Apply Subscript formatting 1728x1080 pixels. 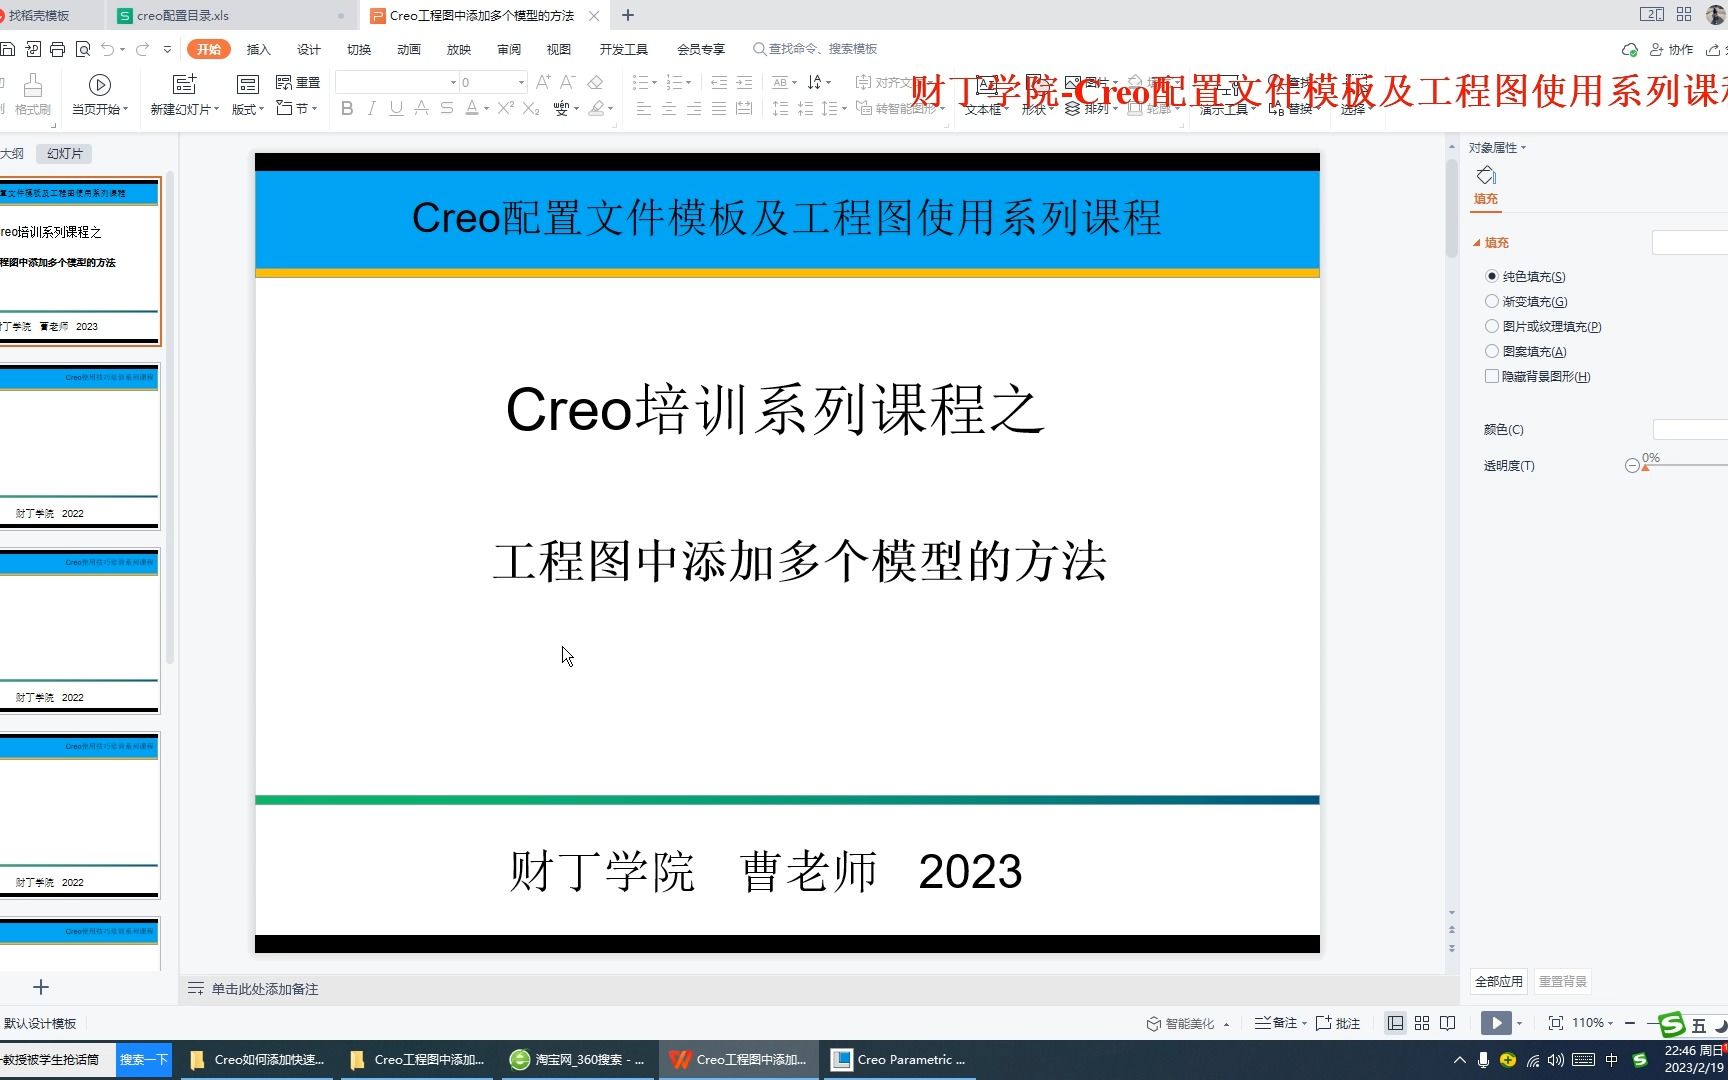(x=531, y=108)
